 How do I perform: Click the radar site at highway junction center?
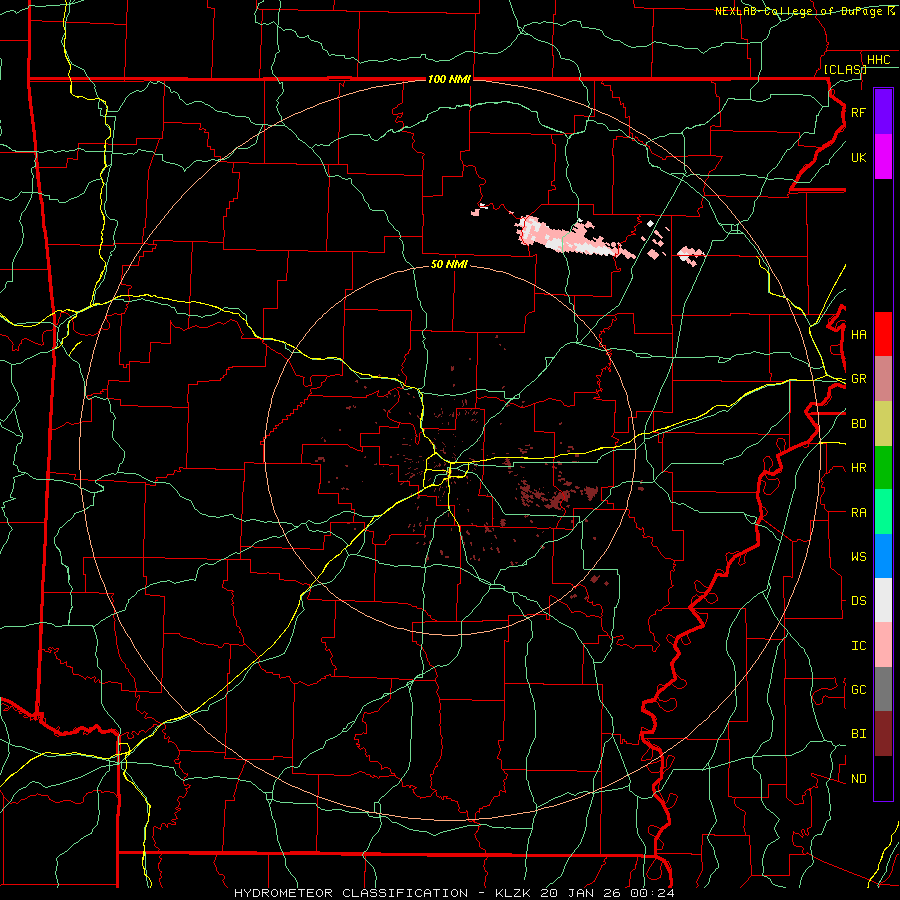pyautogui.click(x=450, y=463)
